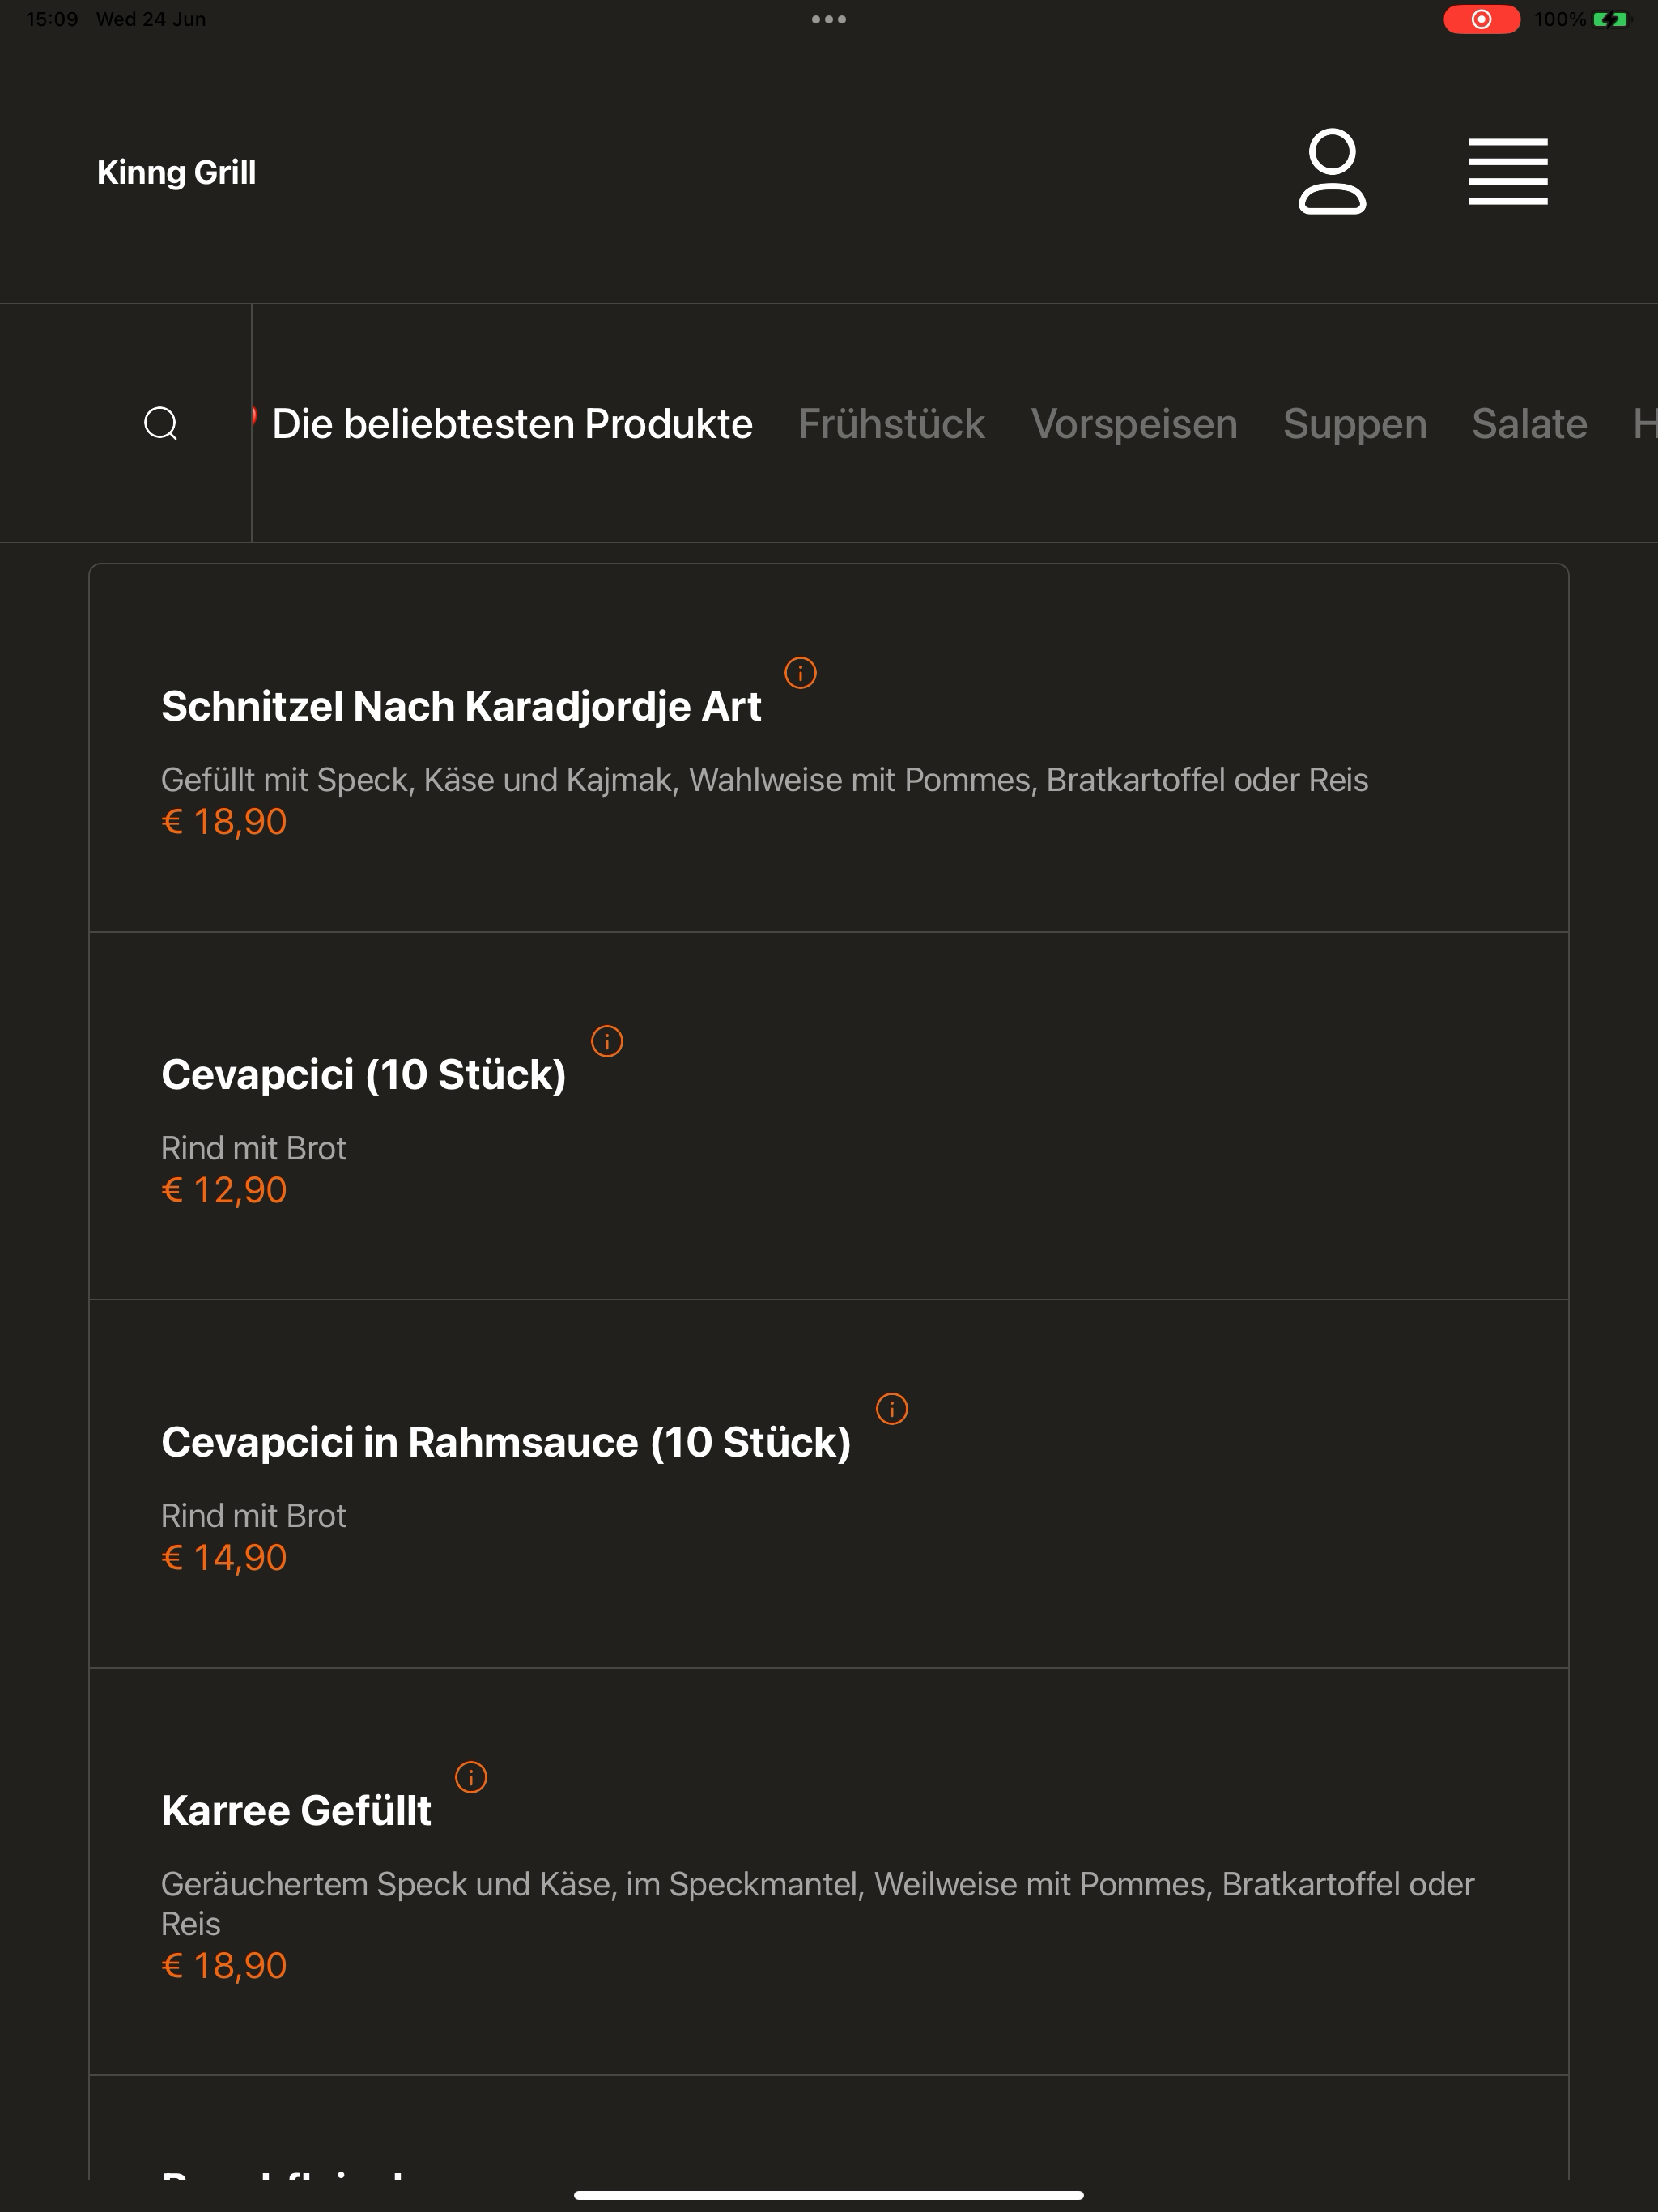This screenshot has height=2212, width=1658.
Task: Click Gefüllt mit Speck description text
Action: click(764, 780)
